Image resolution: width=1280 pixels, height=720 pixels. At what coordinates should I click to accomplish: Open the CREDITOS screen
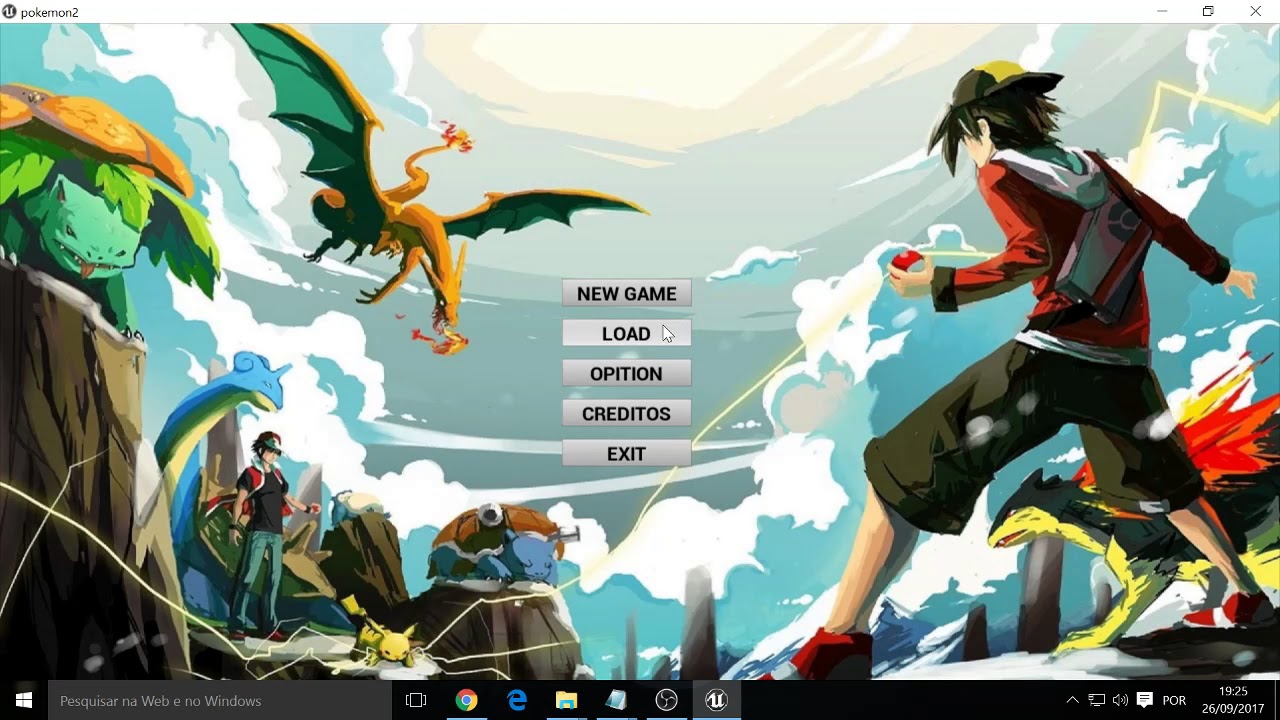pos(627,412)
